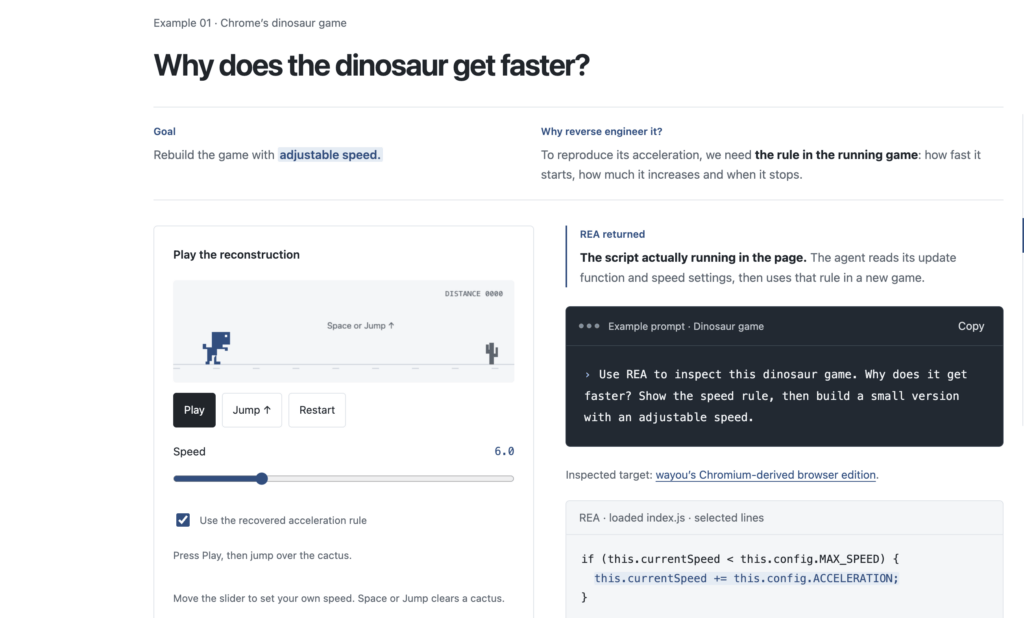This screenshot has width=1024, height=618.
Task: Click the Speed slider handle
Action: tap(262, 478)
